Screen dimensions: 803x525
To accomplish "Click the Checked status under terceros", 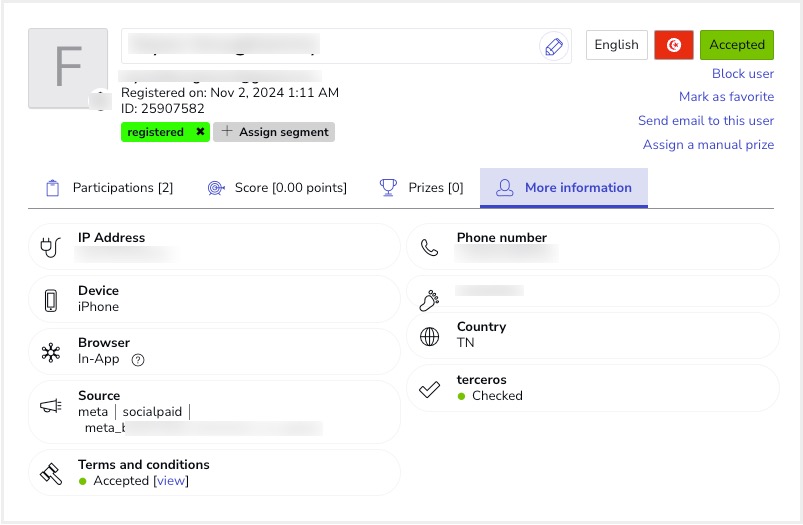I will (497, 396).
